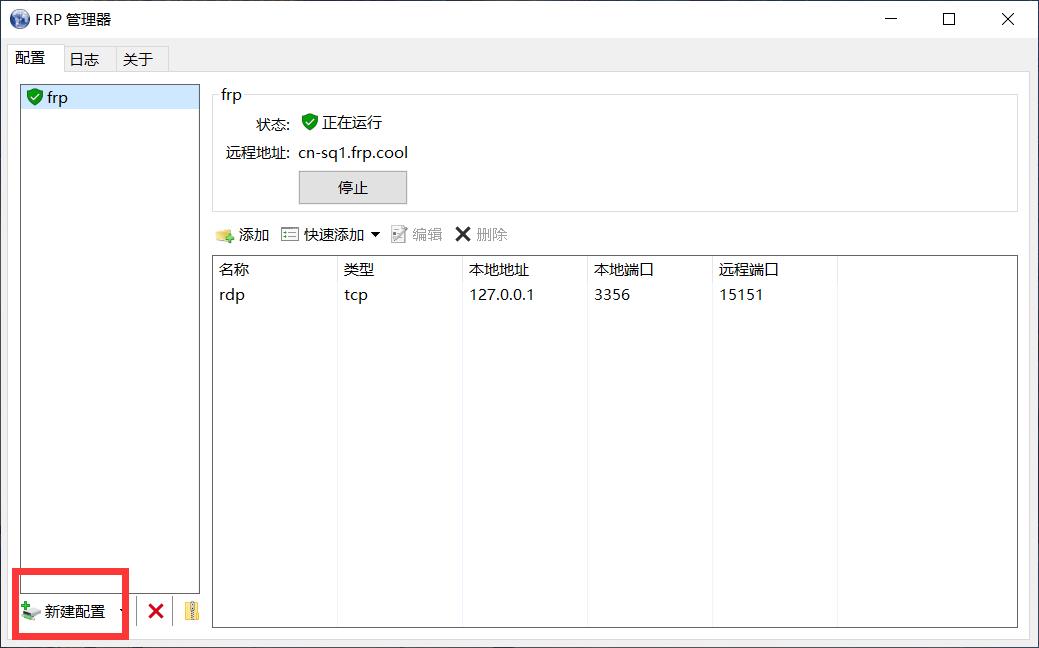Click the zip archive export icon
This screenshot has height=648, width=1039.
pos(191,611)
